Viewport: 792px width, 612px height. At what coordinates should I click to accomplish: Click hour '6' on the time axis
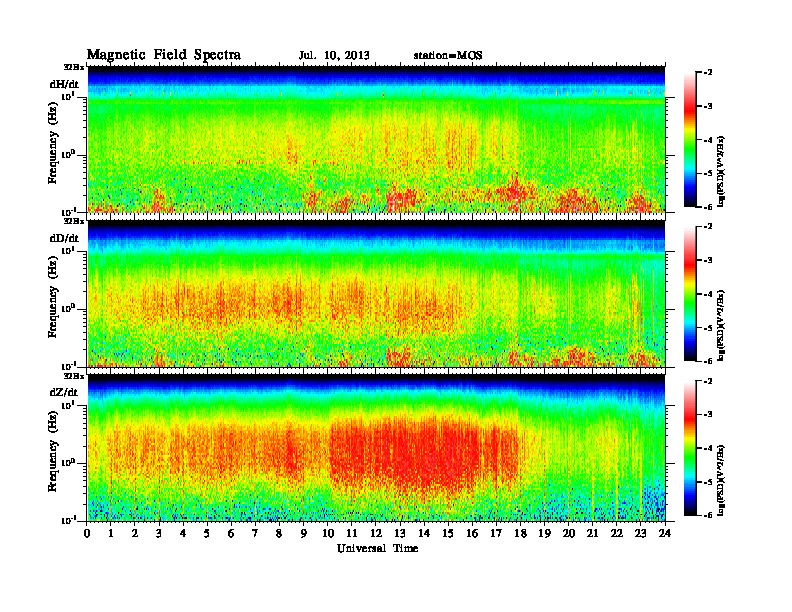tap(231, 534)
